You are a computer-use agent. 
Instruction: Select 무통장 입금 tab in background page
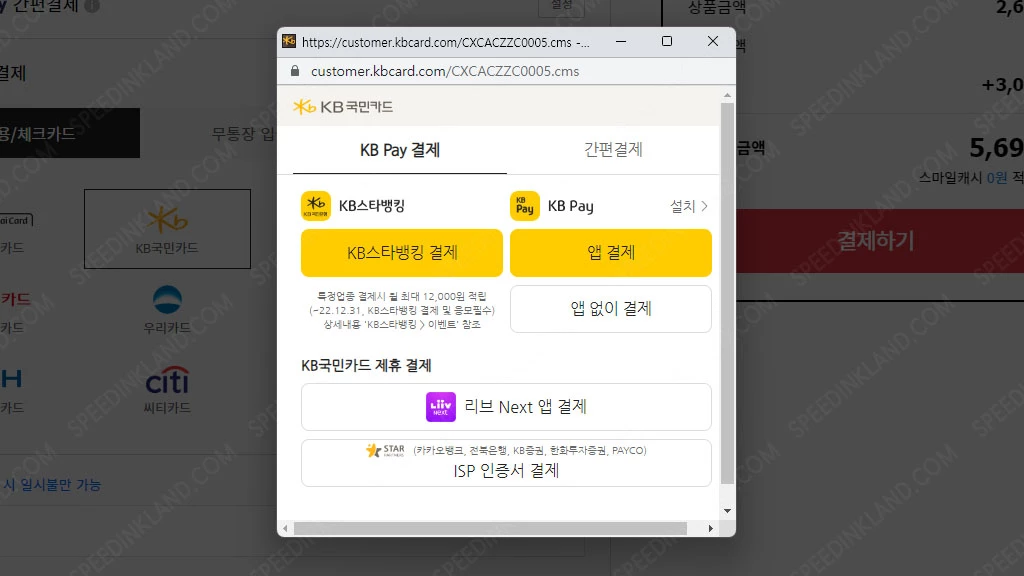click(243, 134)
